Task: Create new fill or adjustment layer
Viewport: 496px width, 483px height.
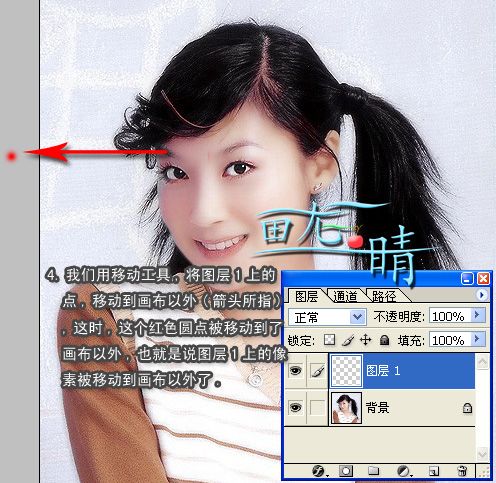Action: click(x=404, y=471)
